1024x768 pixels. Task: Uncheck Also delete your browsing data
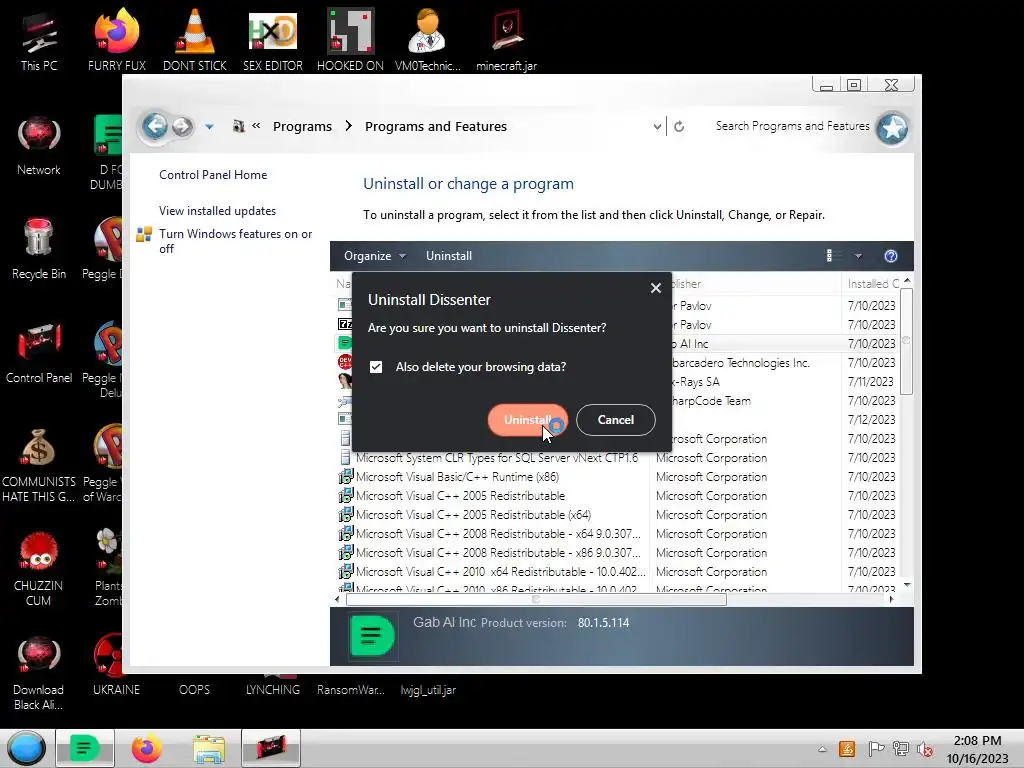376,367
